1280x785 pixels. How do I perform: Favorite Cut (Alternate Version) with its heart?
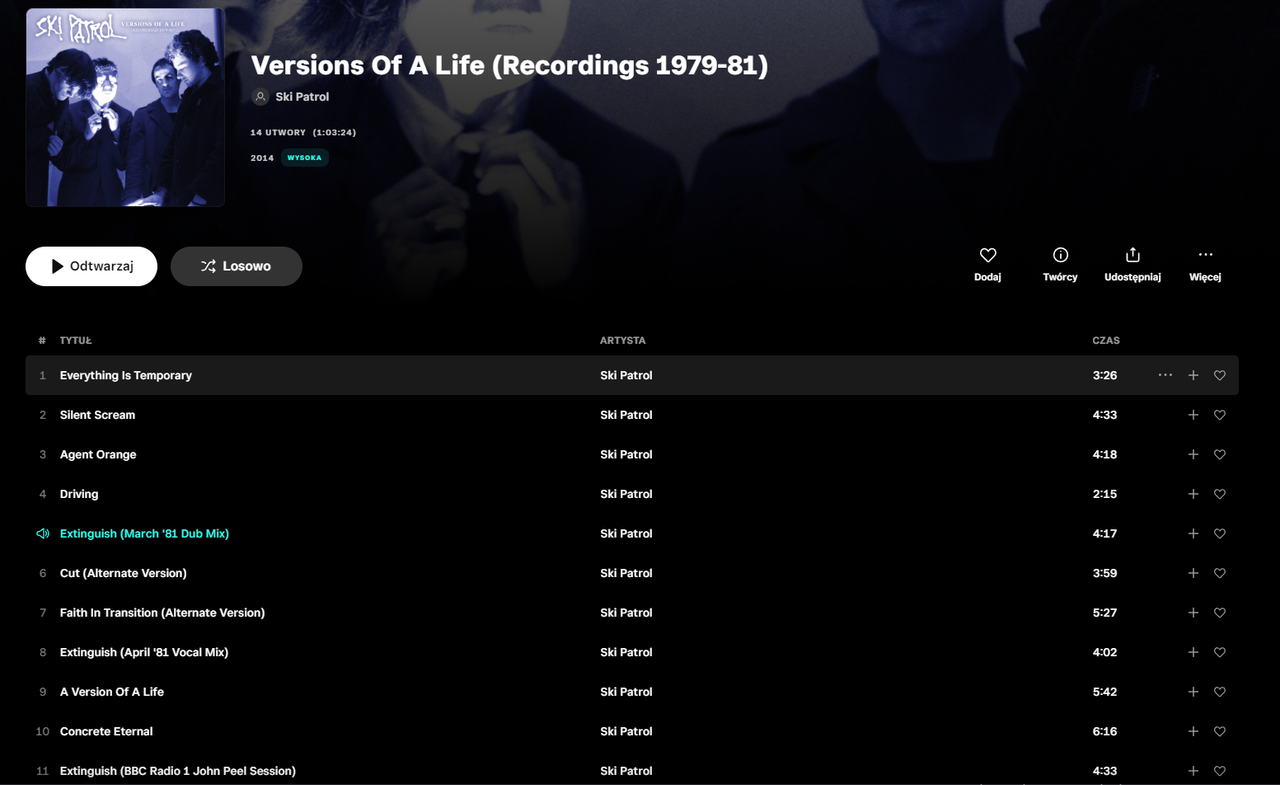[x=1220, y=573]
